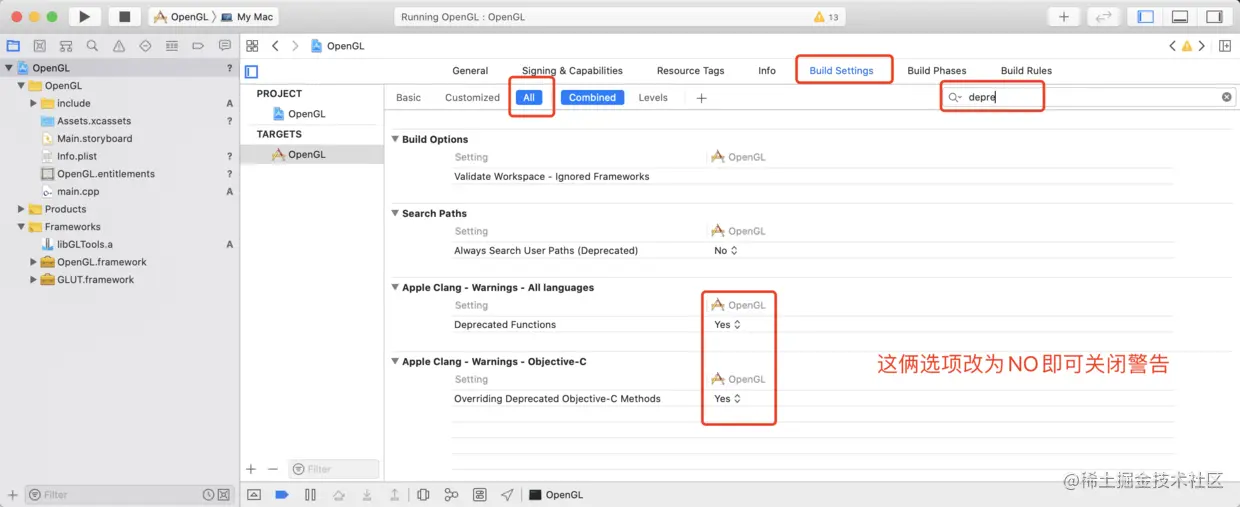The width and height of the screenshot is (1240, 507).
Task: Click the Stop button in toolbar
Action: pyautogui.click(x=124, y=16)
